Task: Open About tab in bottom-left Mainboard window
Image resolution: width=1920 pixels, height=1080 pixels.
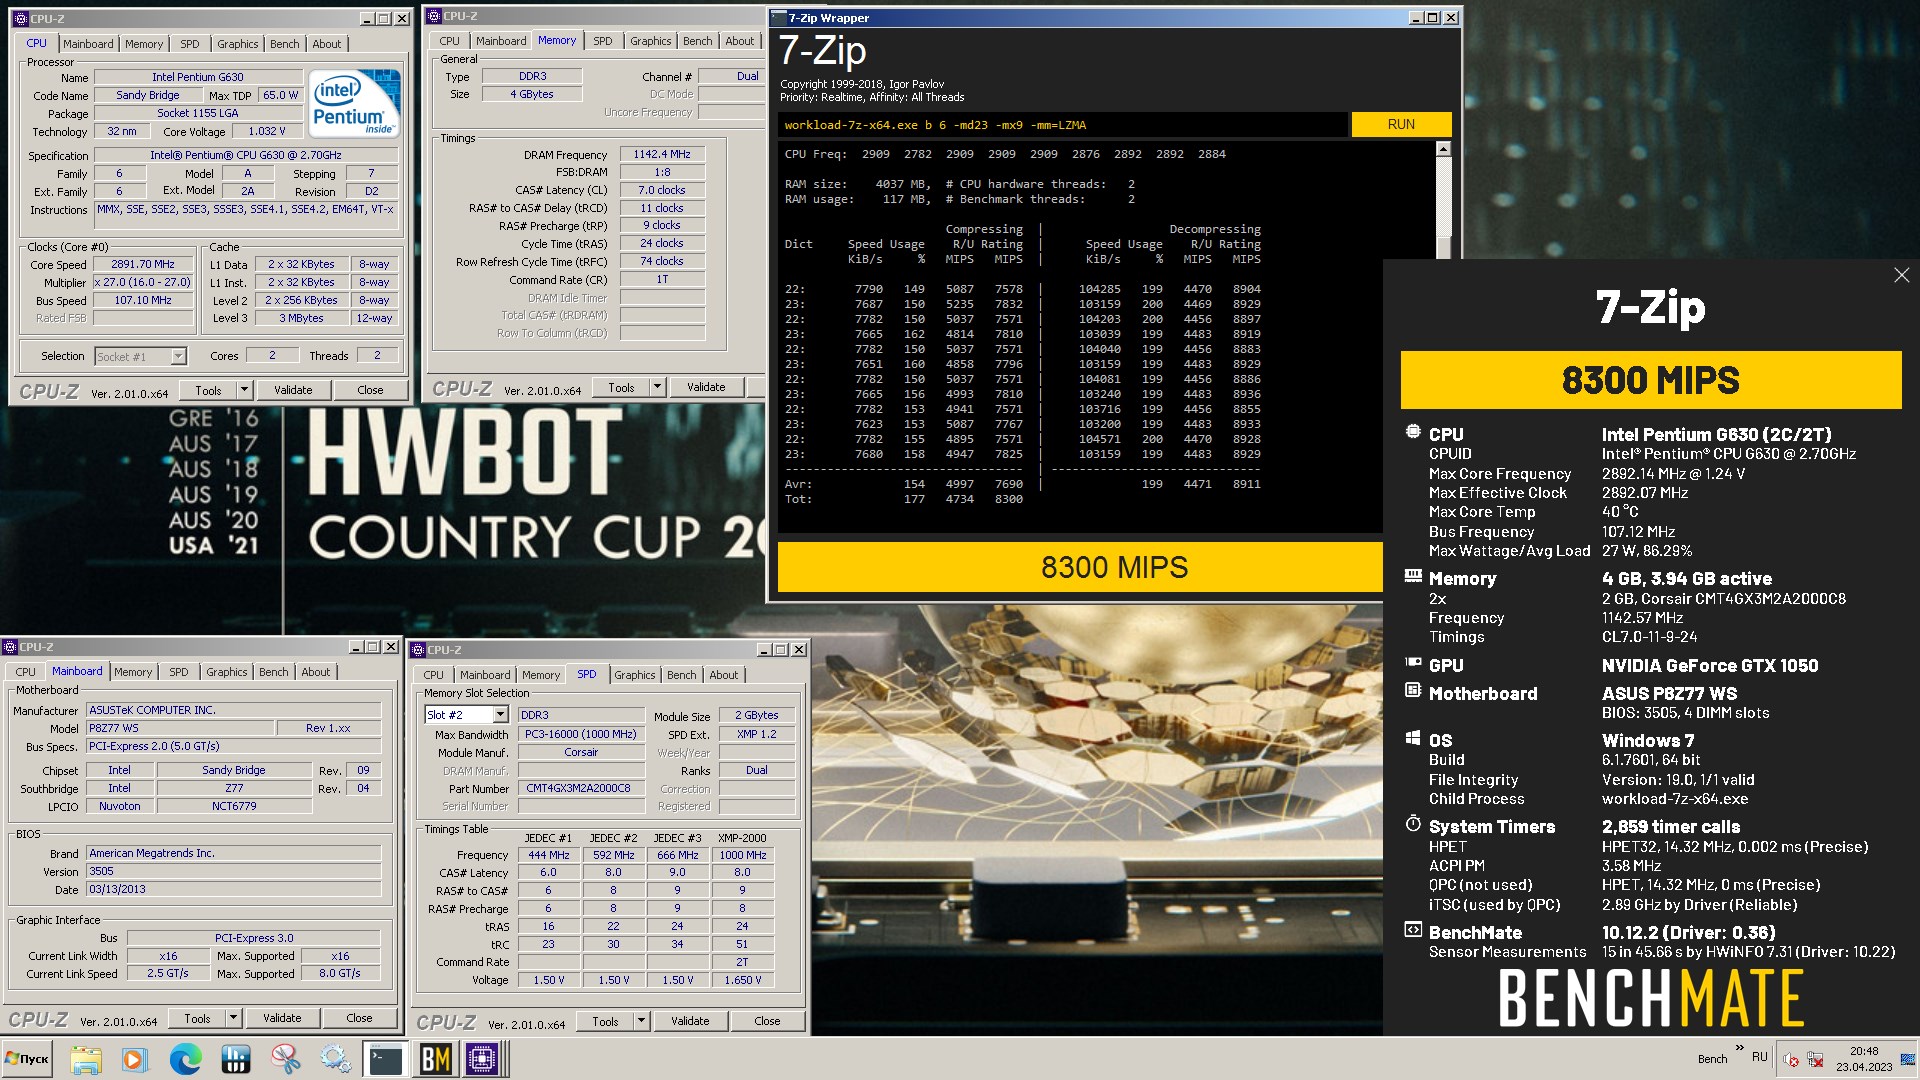Action: coord(315,672)
